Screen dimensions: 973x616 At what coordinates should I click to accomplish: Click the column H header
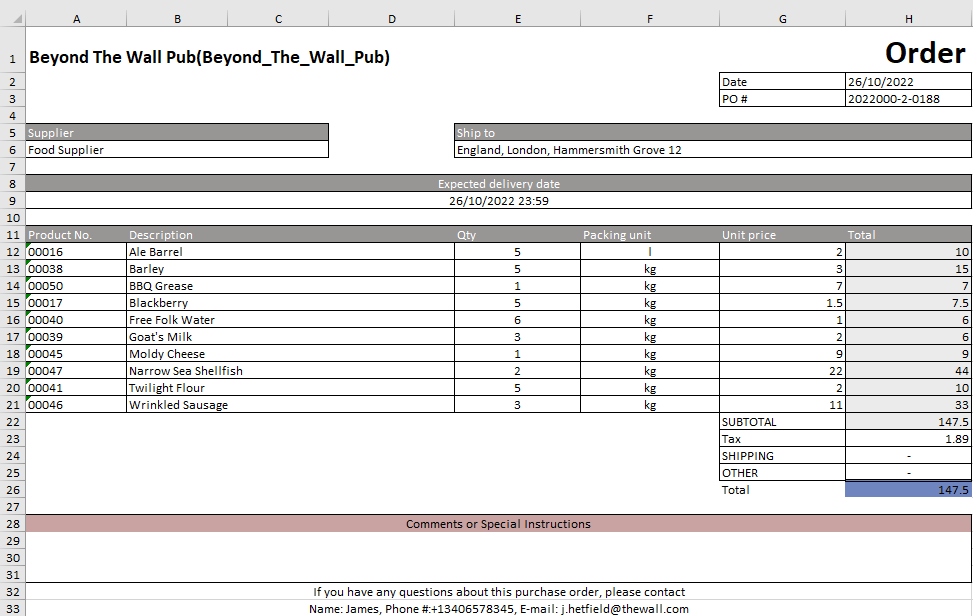coord(908,18)
